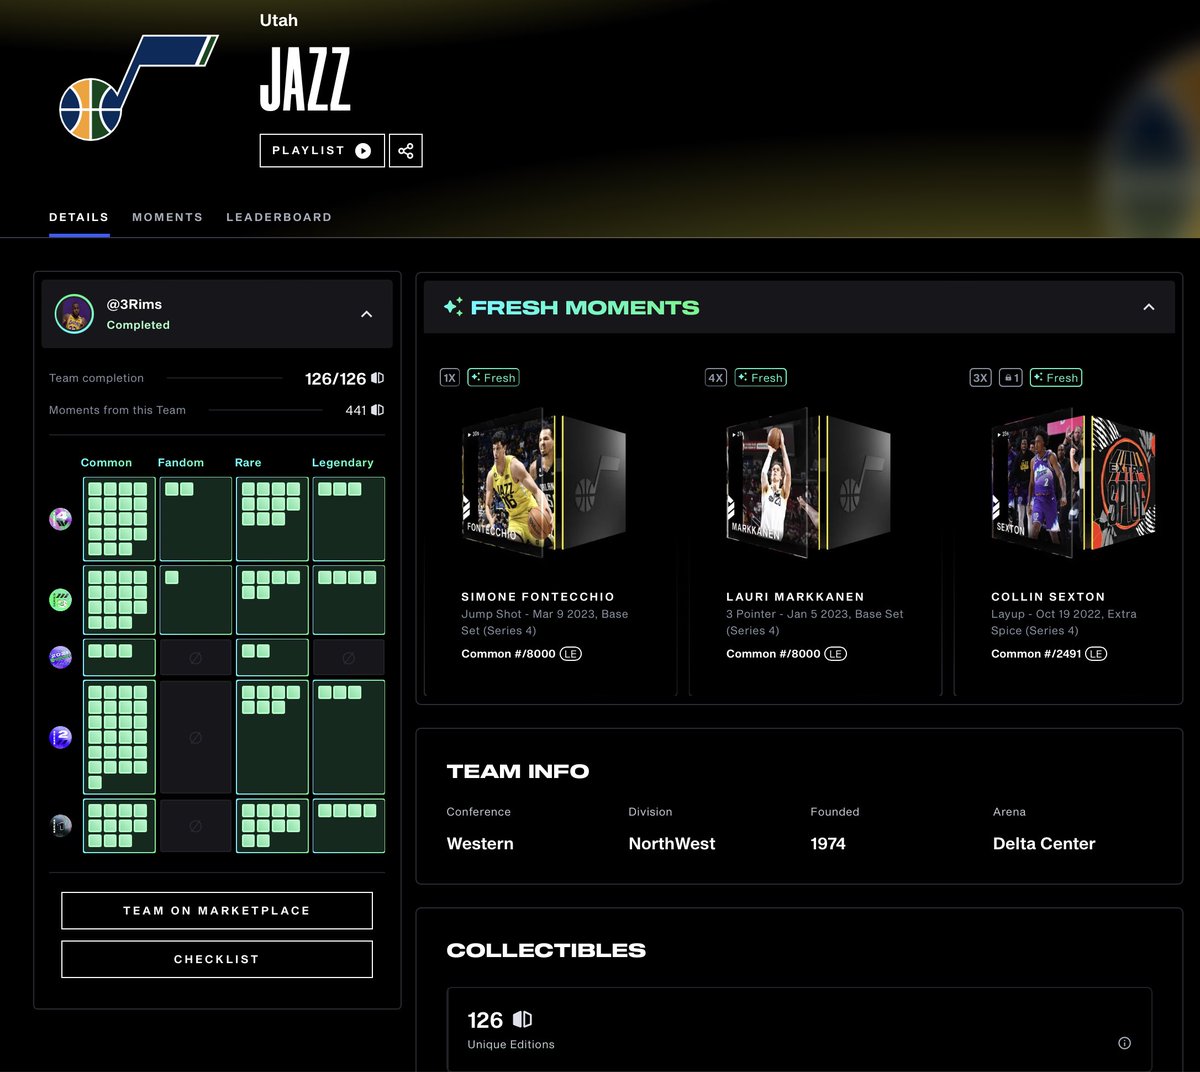1200x1072 pixels.
Task: Click the Fresh tag on Fontecchio moment
Action: [x=493, y=378]
